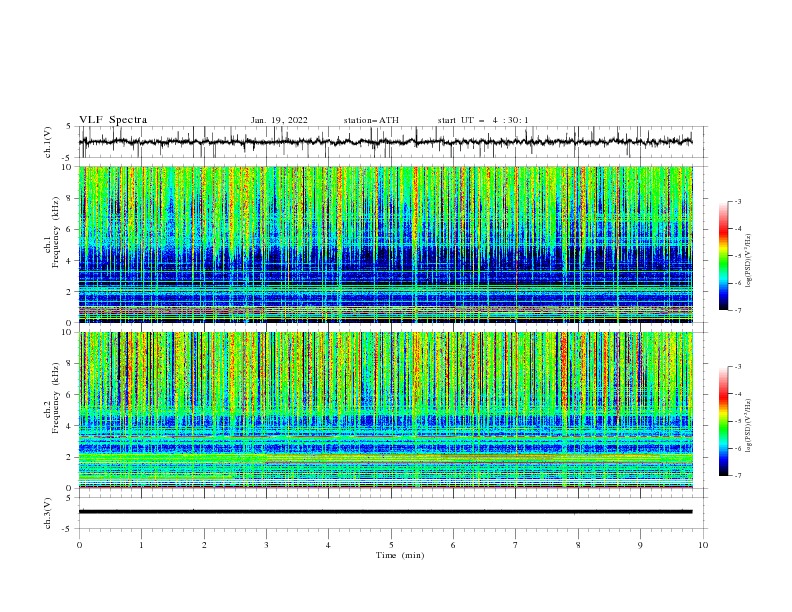Viewport: 792px width, 612px height.
Task: Click the "ch.3(V)" waveform axis label
Action: click(48, 513)
